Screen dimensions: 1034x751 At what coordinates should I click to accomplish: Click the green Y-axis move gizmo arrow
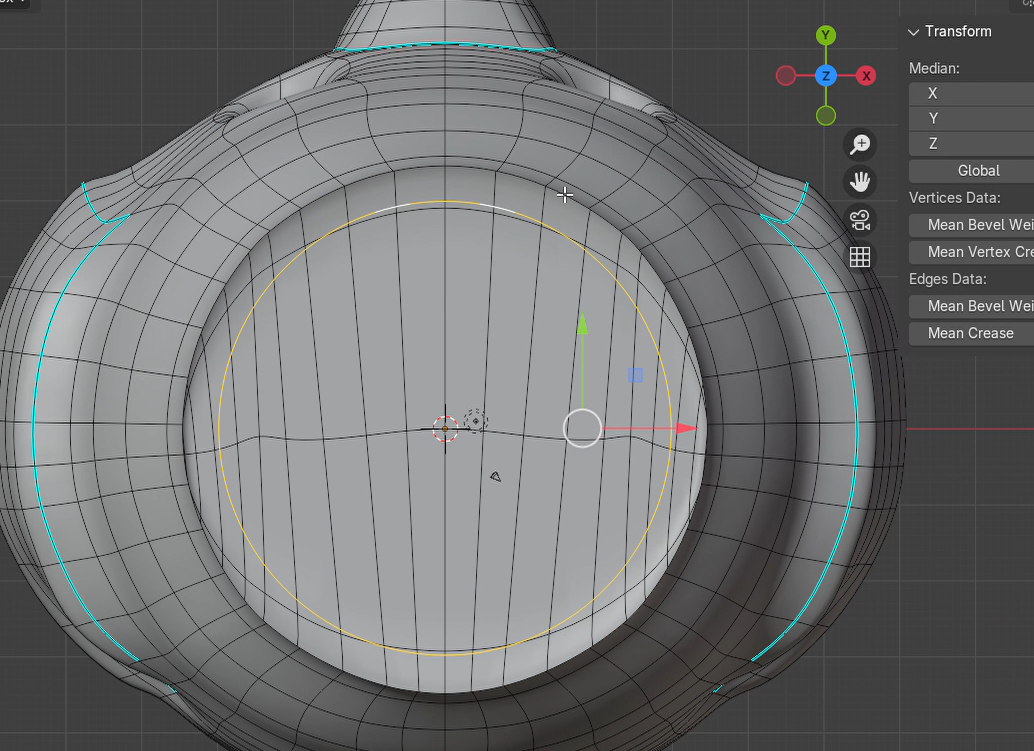pyautogui.click(x=582, y=323)
